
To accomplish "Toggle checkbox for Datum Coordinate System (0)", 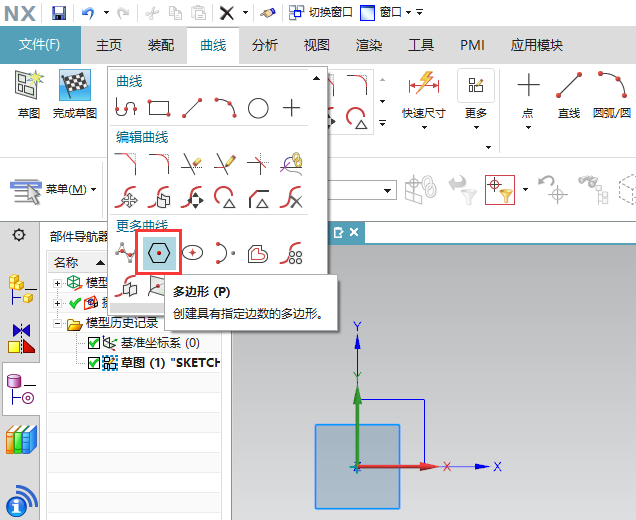I will [x=94, y=343].
